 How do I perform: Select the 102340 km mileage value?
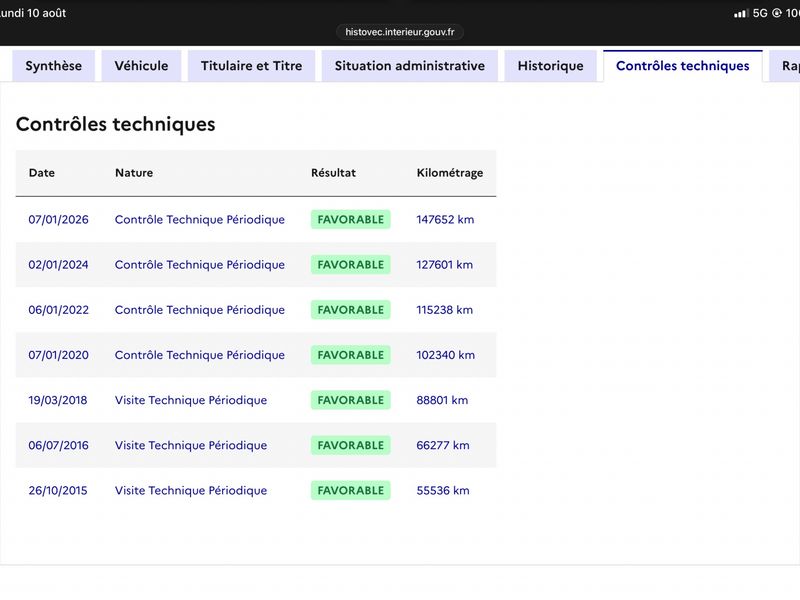point(445,355)
